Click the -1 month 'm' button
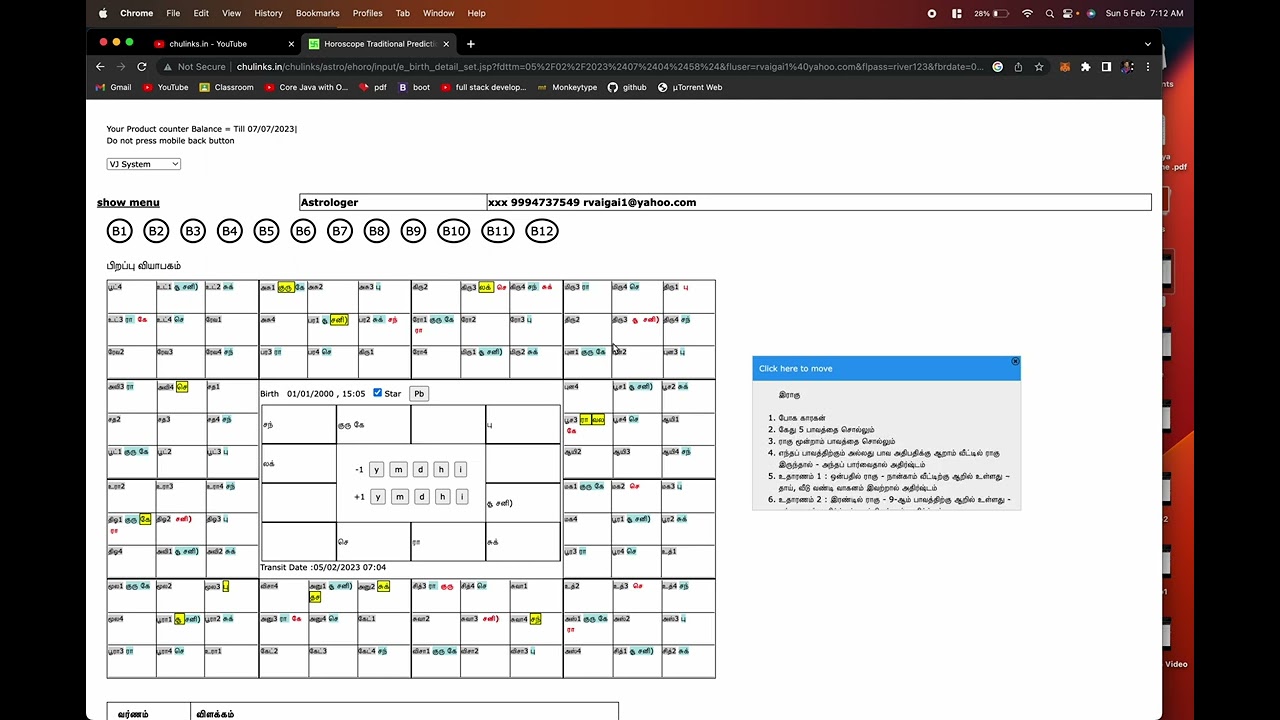Viewport: 1280px width, 720px height. (398, 470)
